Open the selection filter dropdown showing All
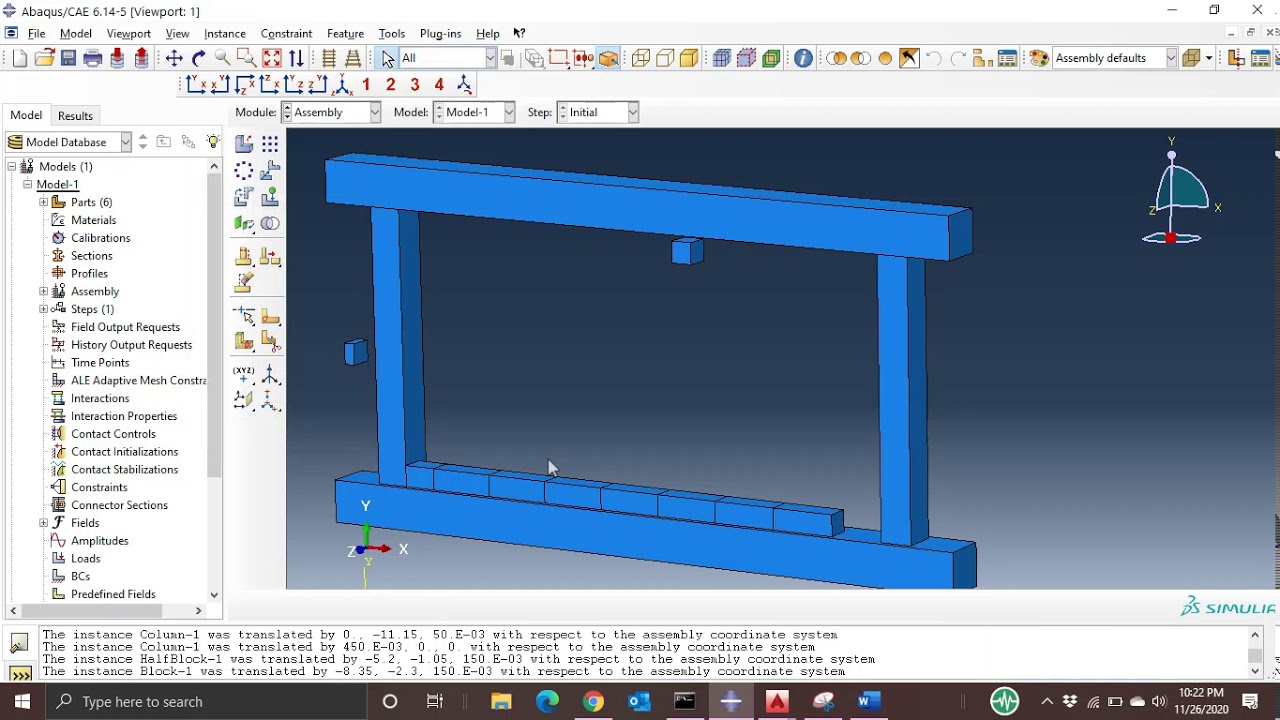The height and width of the screenshot is (720, 1280). [x=447, y=59]
